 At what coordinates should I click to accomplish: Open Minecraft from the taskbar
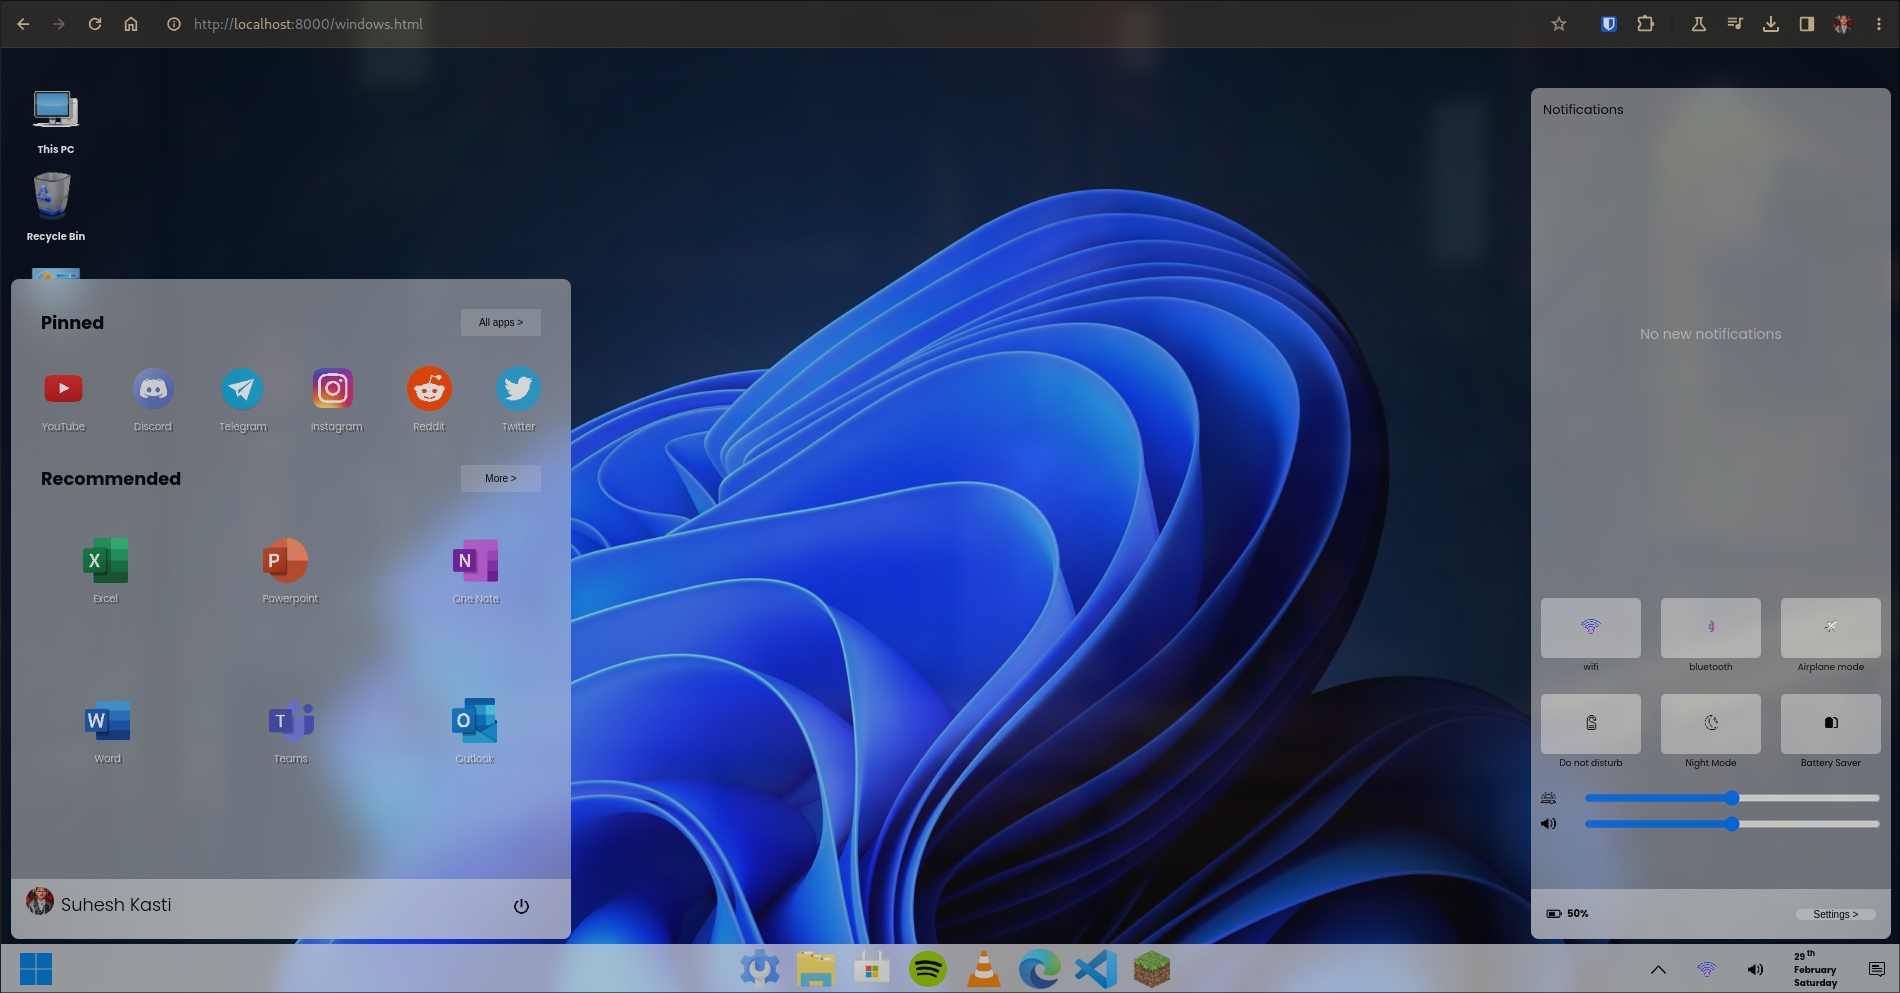(x=1151, y=968)
